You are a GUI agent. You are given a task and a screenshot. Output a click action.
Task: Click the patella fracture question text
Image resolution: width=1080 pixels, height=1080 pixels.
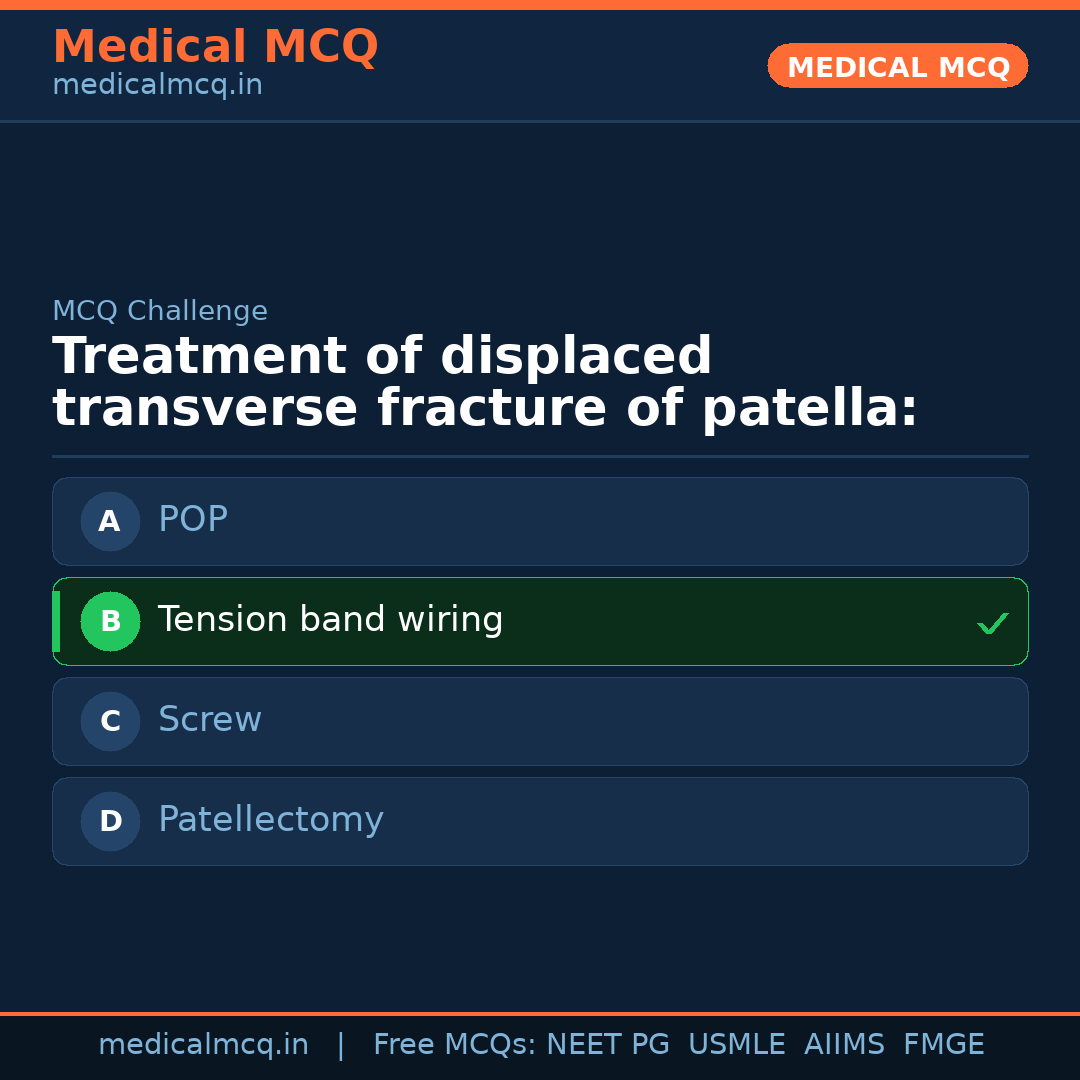485,383
